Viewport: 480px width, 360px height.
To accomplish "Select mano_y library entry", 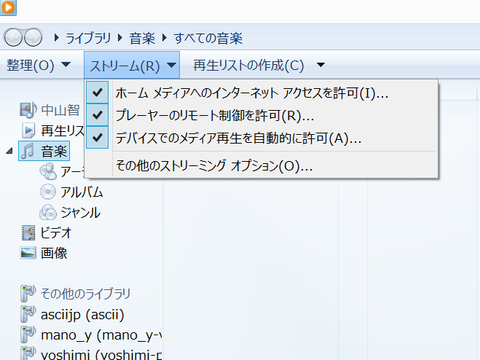I will pos(101,335).
